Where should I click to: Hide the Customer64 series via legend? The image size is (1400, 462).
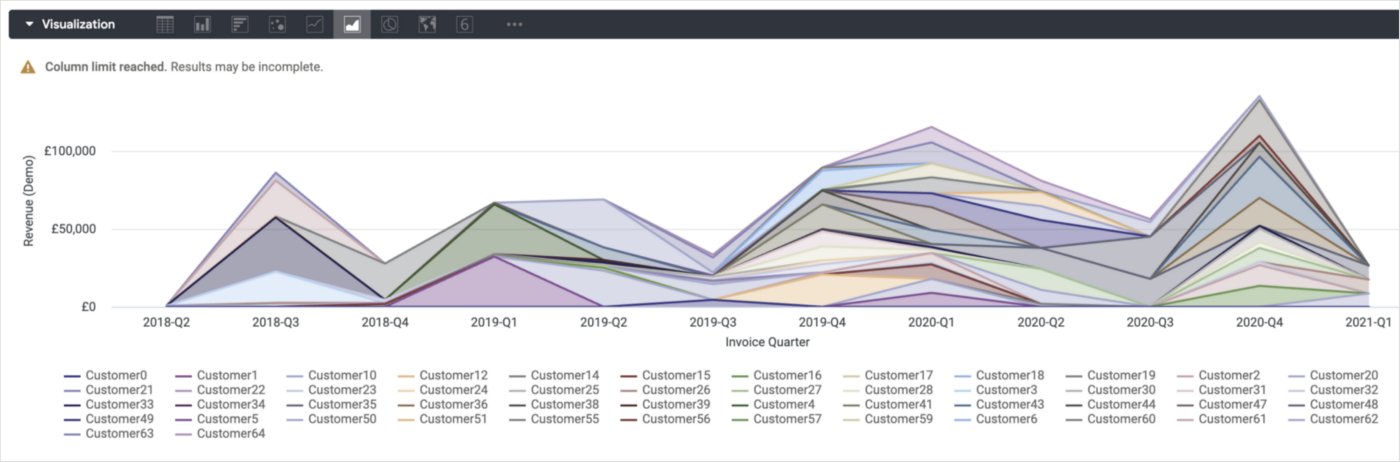click(x=231, y=434)
